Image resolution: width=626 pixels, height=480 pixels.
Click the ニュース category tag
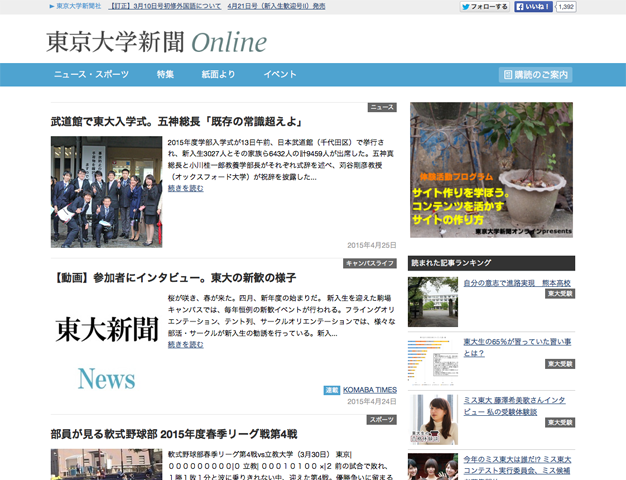[382, 107]
